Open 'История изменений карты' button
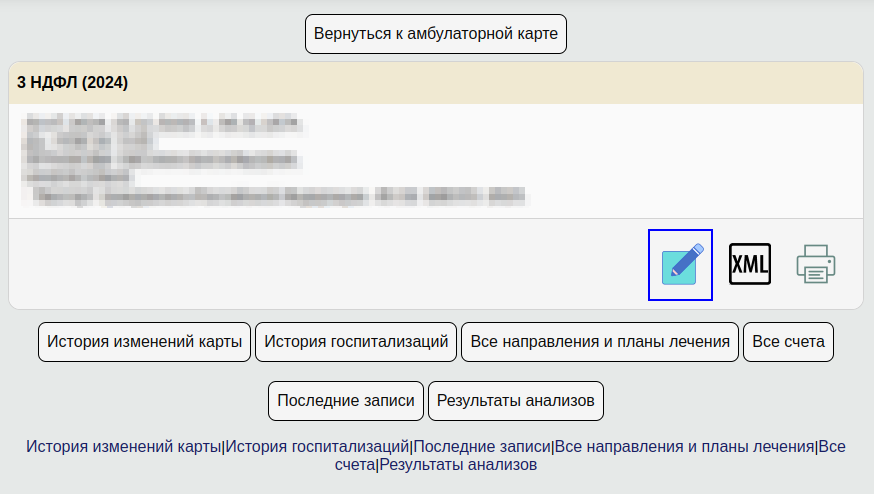Screen dimensions: 874x494 145,342
